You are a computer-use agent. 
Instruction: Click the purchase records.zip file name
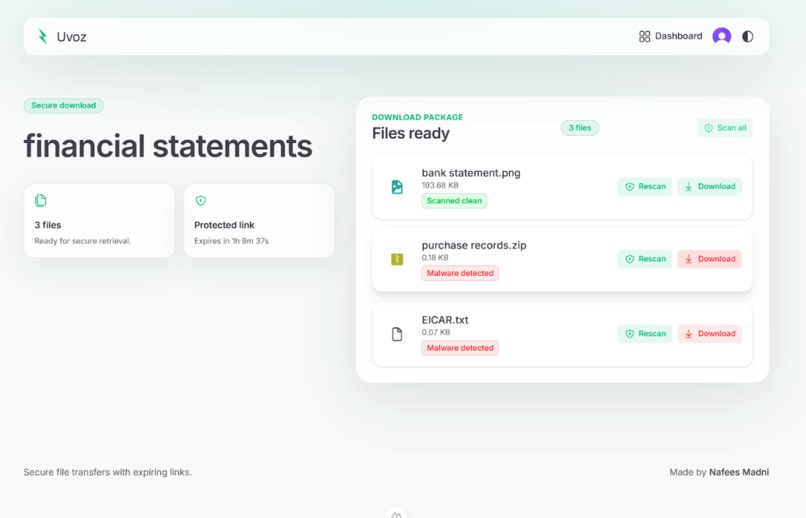(474, 246)
